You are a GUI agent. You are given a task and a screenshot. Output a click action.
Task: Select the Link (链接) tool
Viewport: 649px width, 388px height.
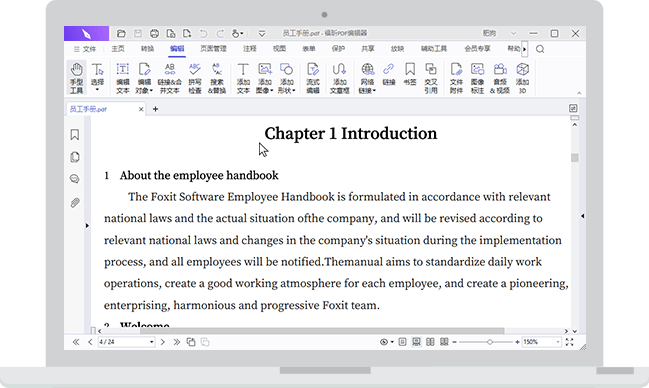(389, 74)
